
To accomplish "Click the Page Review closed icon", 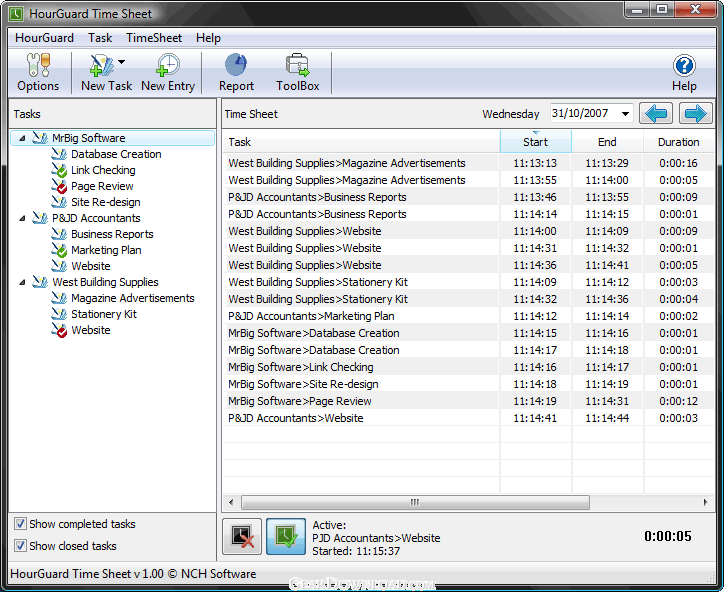I will point(59,186).
